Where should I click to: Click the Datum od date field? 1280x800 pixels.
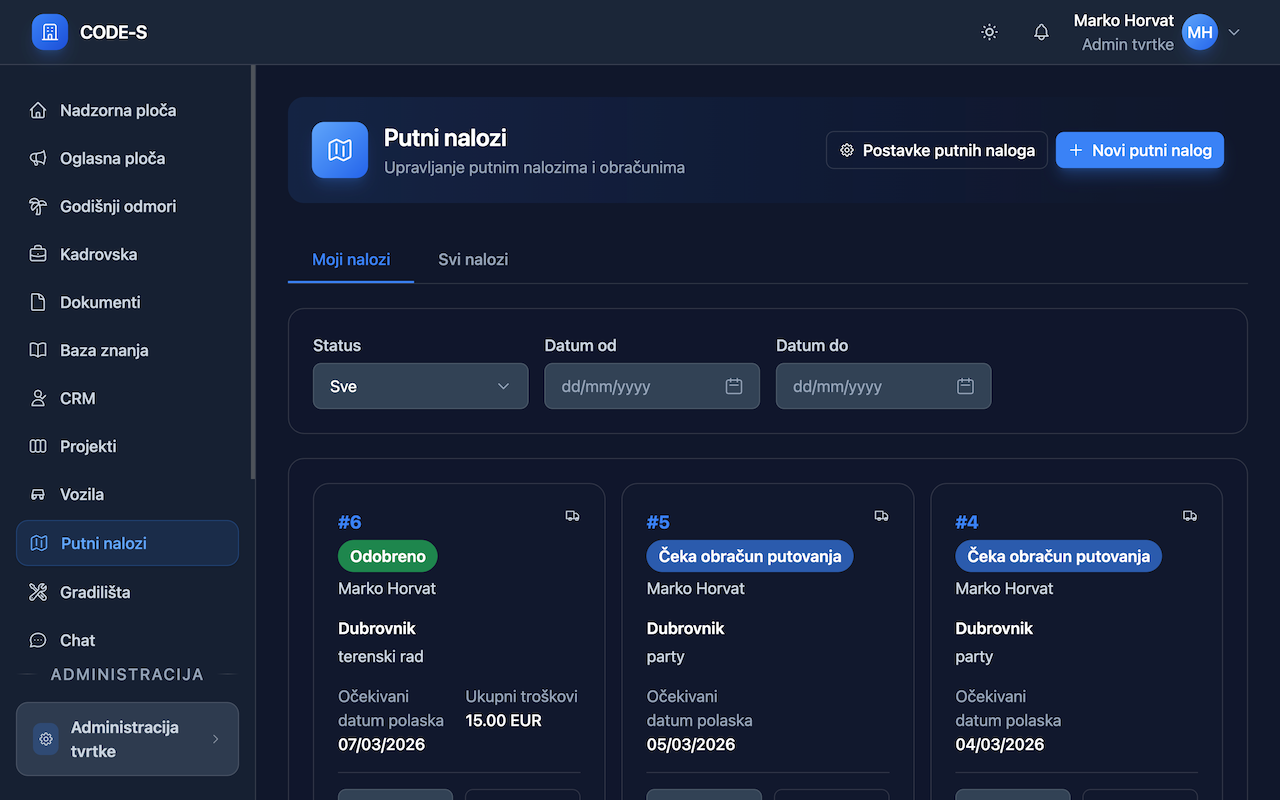coord(635,386)
